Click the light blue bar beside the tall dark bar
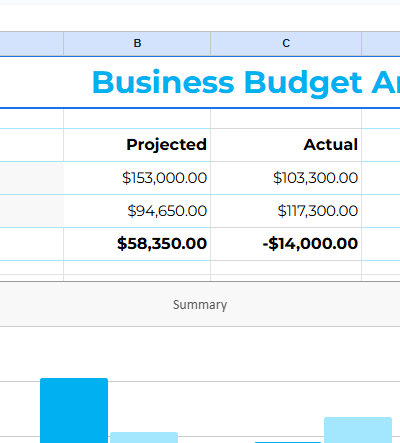This screenshot has width=400, height=443. click(144, 437)
